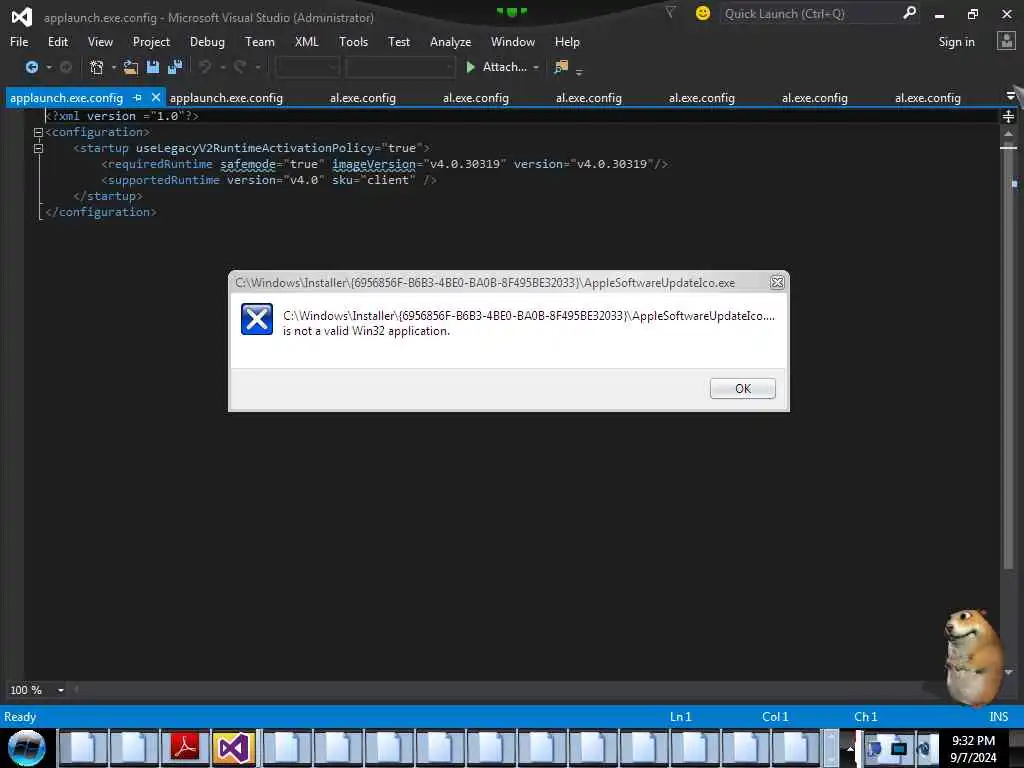
Task: Click the Visual Studio taskbar icon
Action: pos(234,748)
